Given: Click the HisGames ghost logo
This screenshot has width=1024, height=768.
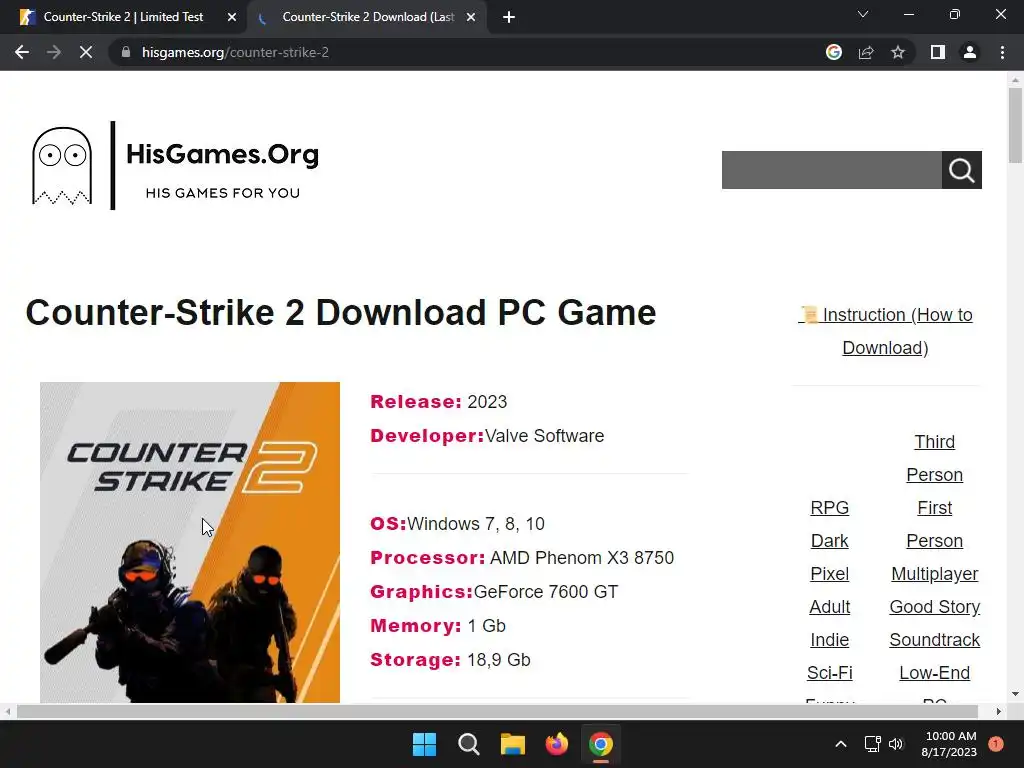Looking at the screenshot, I should pyautogui.click(x=62, y=166).
